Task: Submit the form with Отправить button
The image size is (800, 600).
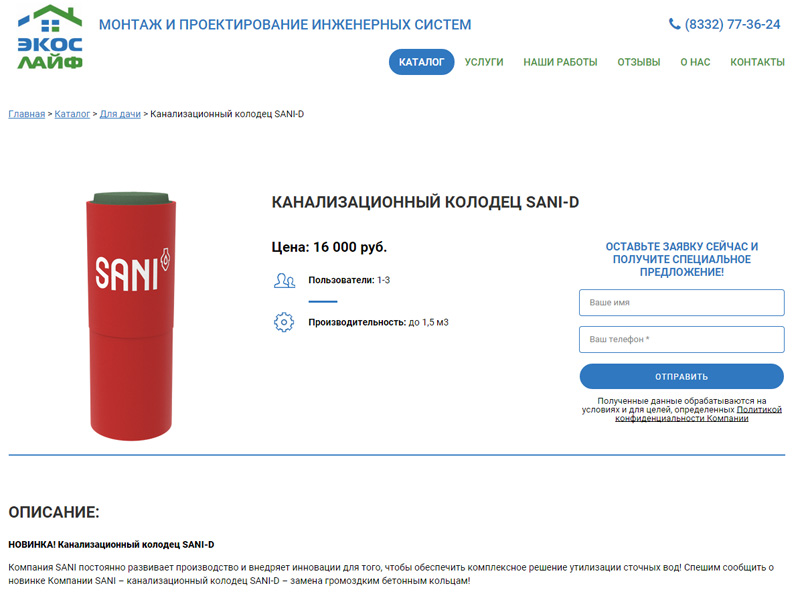Action: tap(682, 377)
